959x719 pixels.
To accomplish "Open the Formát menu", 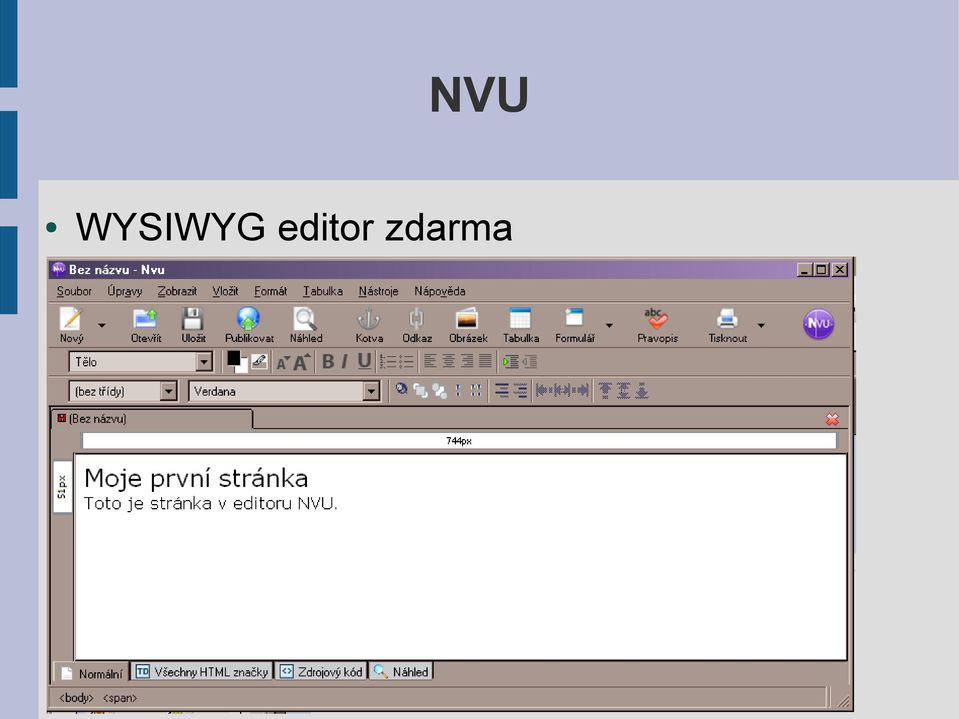I will click(x=270, y=292).
